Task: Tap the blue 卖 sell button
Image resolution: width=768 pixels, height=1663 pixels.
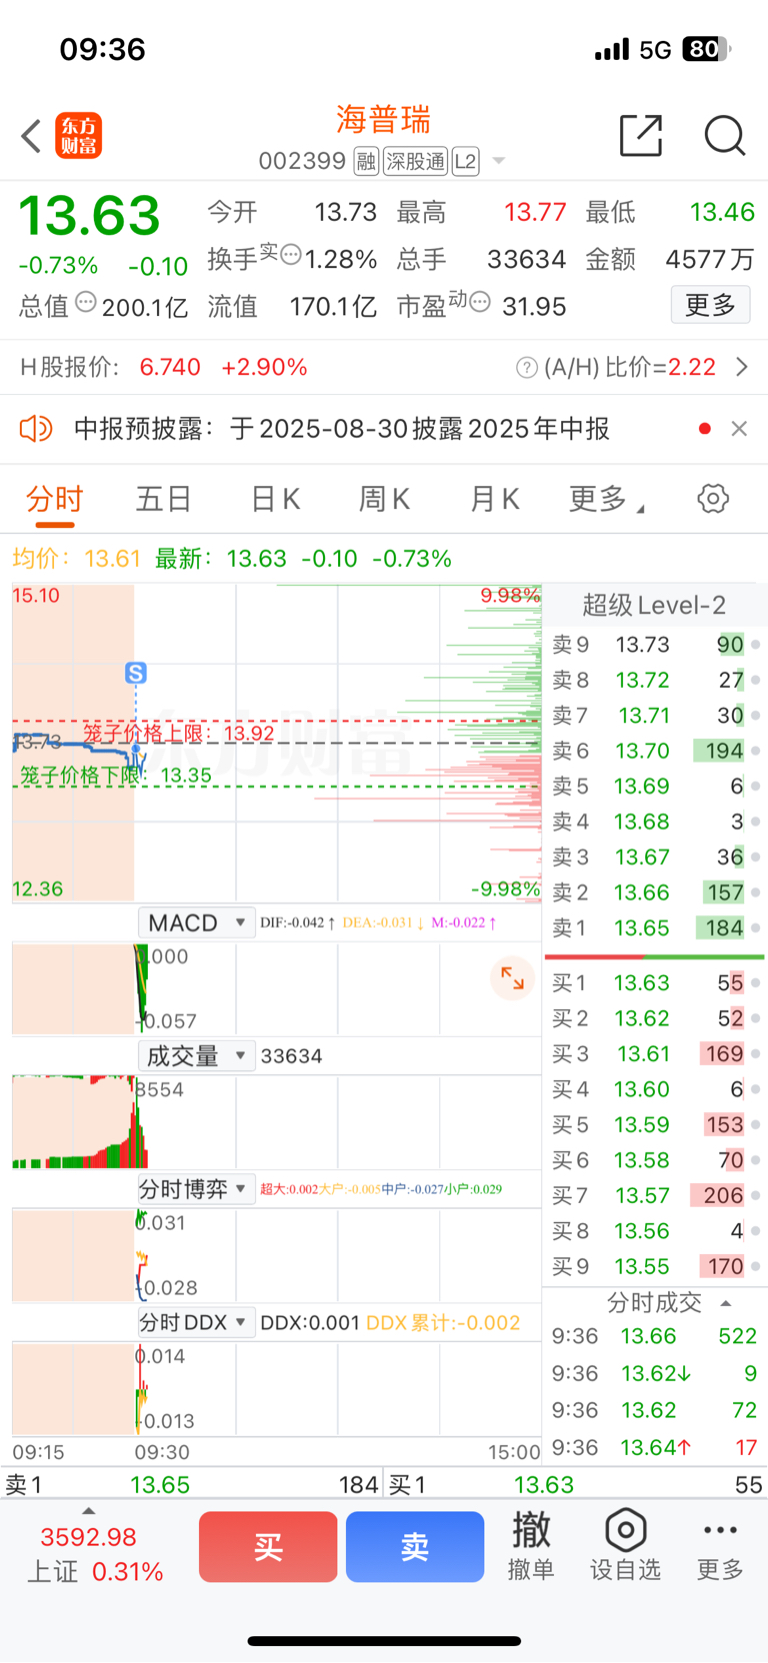Action: (x=415, y=1547)
